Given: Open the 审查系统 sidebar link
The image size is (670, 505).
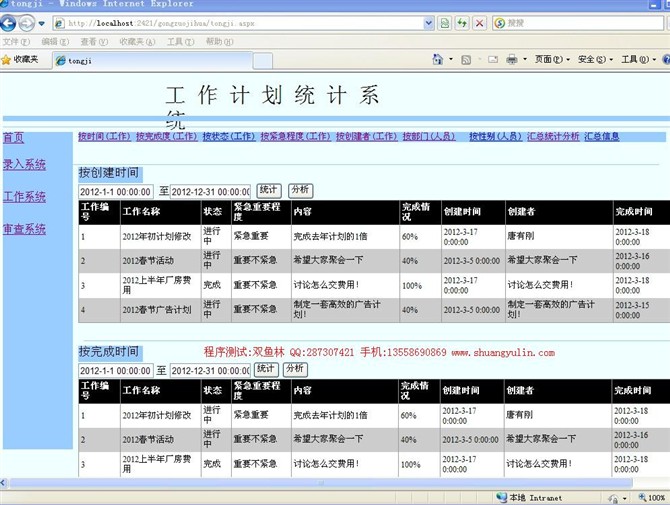Looking at the screenshot, I should pyautogui.click(x=24, y=229).
